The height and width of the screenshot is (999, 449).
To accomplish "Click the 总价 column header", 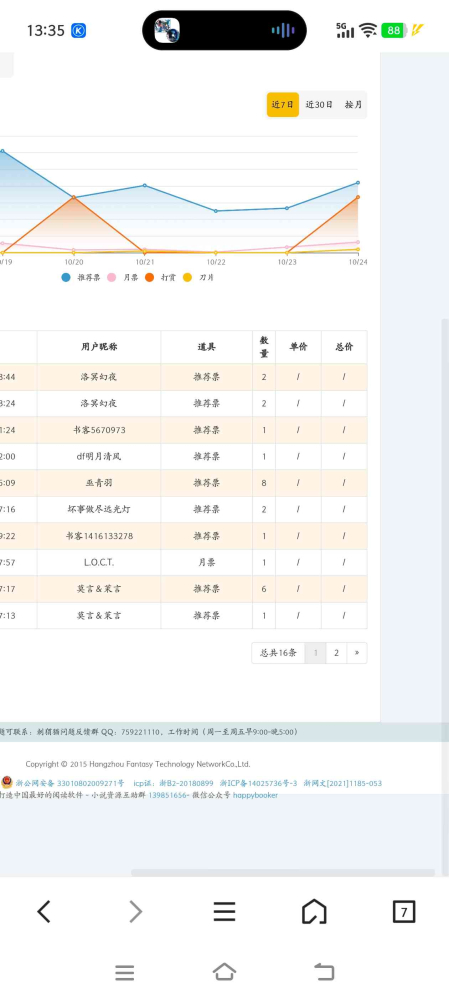I will (x=344, y=347).
